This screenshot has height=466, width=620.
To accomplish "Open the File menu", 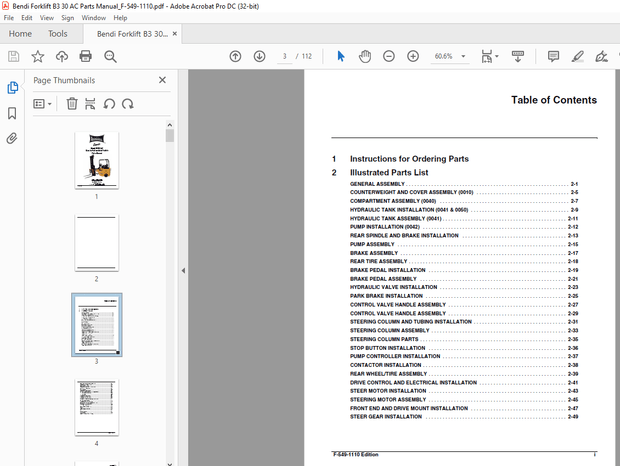I will click(9, 18).
